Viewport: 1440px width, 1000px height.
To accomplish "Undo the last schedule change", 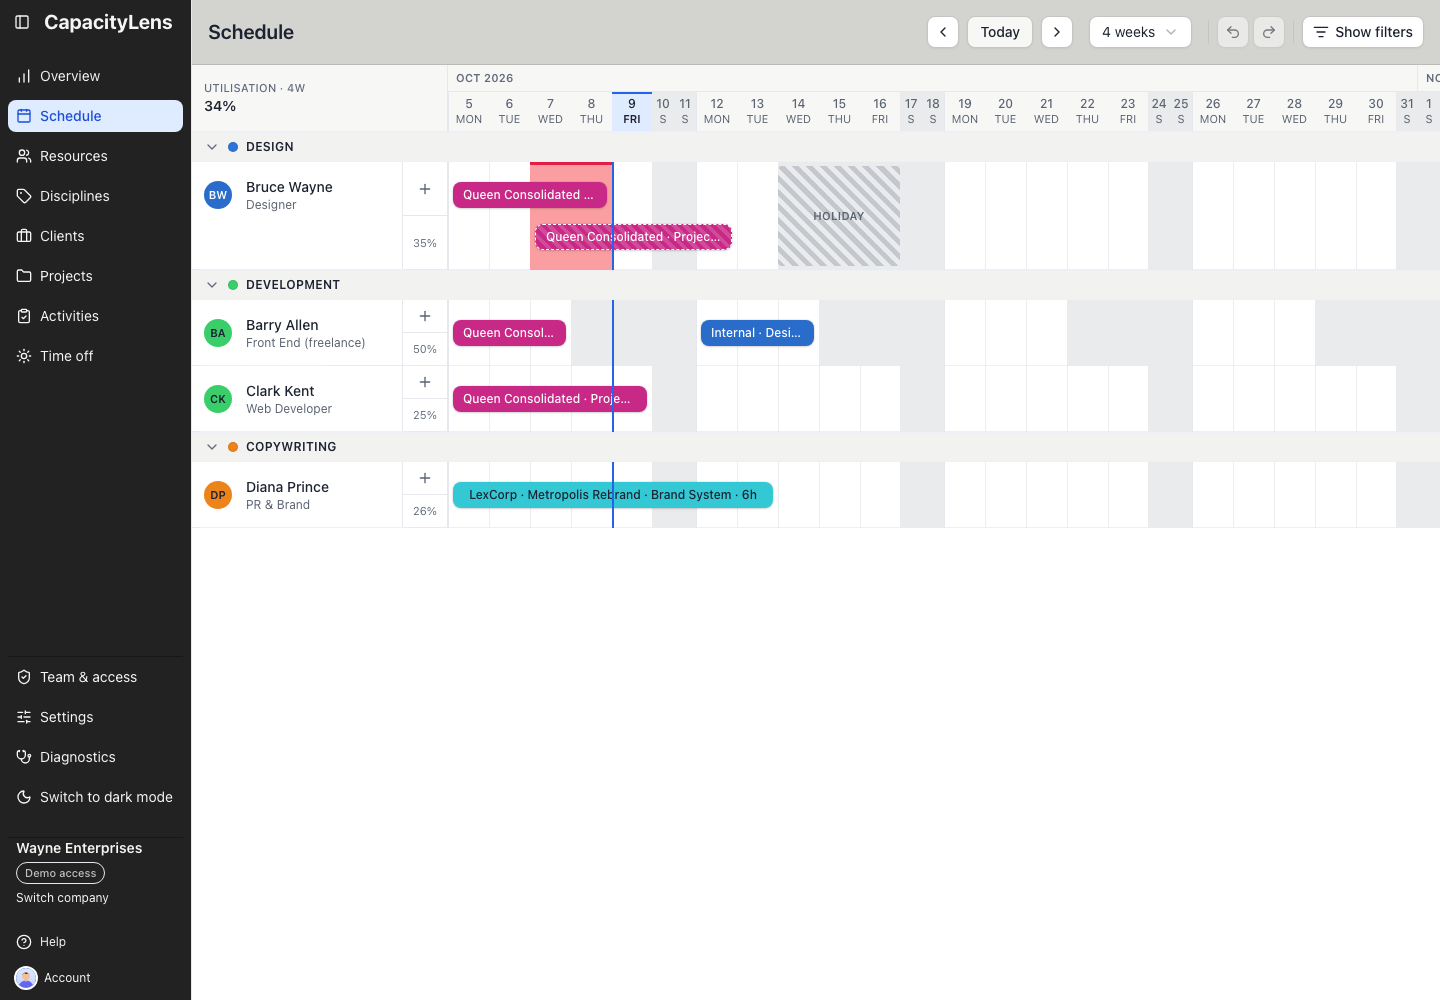I will point(1233,32).
